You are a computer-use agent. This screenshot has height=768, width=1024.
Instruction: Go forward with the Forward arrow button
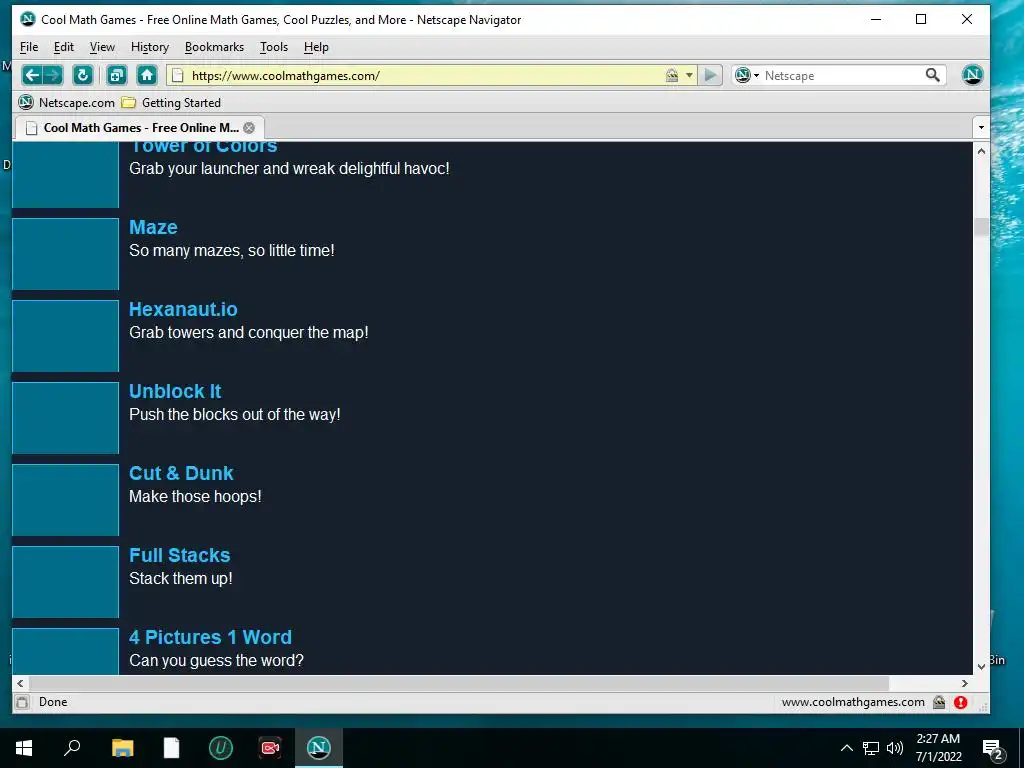(x=53, y=75)
